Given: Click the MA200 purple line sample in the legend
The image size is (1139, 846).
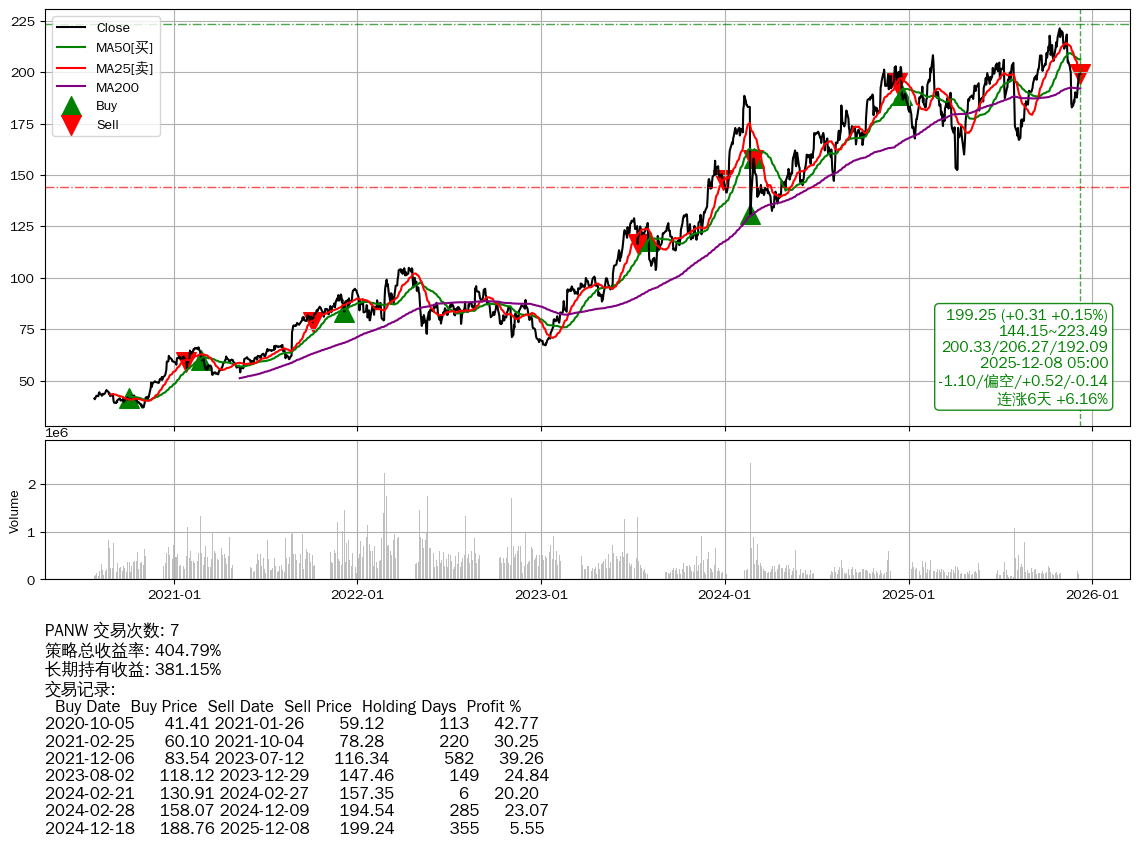Looking at the screenshot, I should coord(71,88).
